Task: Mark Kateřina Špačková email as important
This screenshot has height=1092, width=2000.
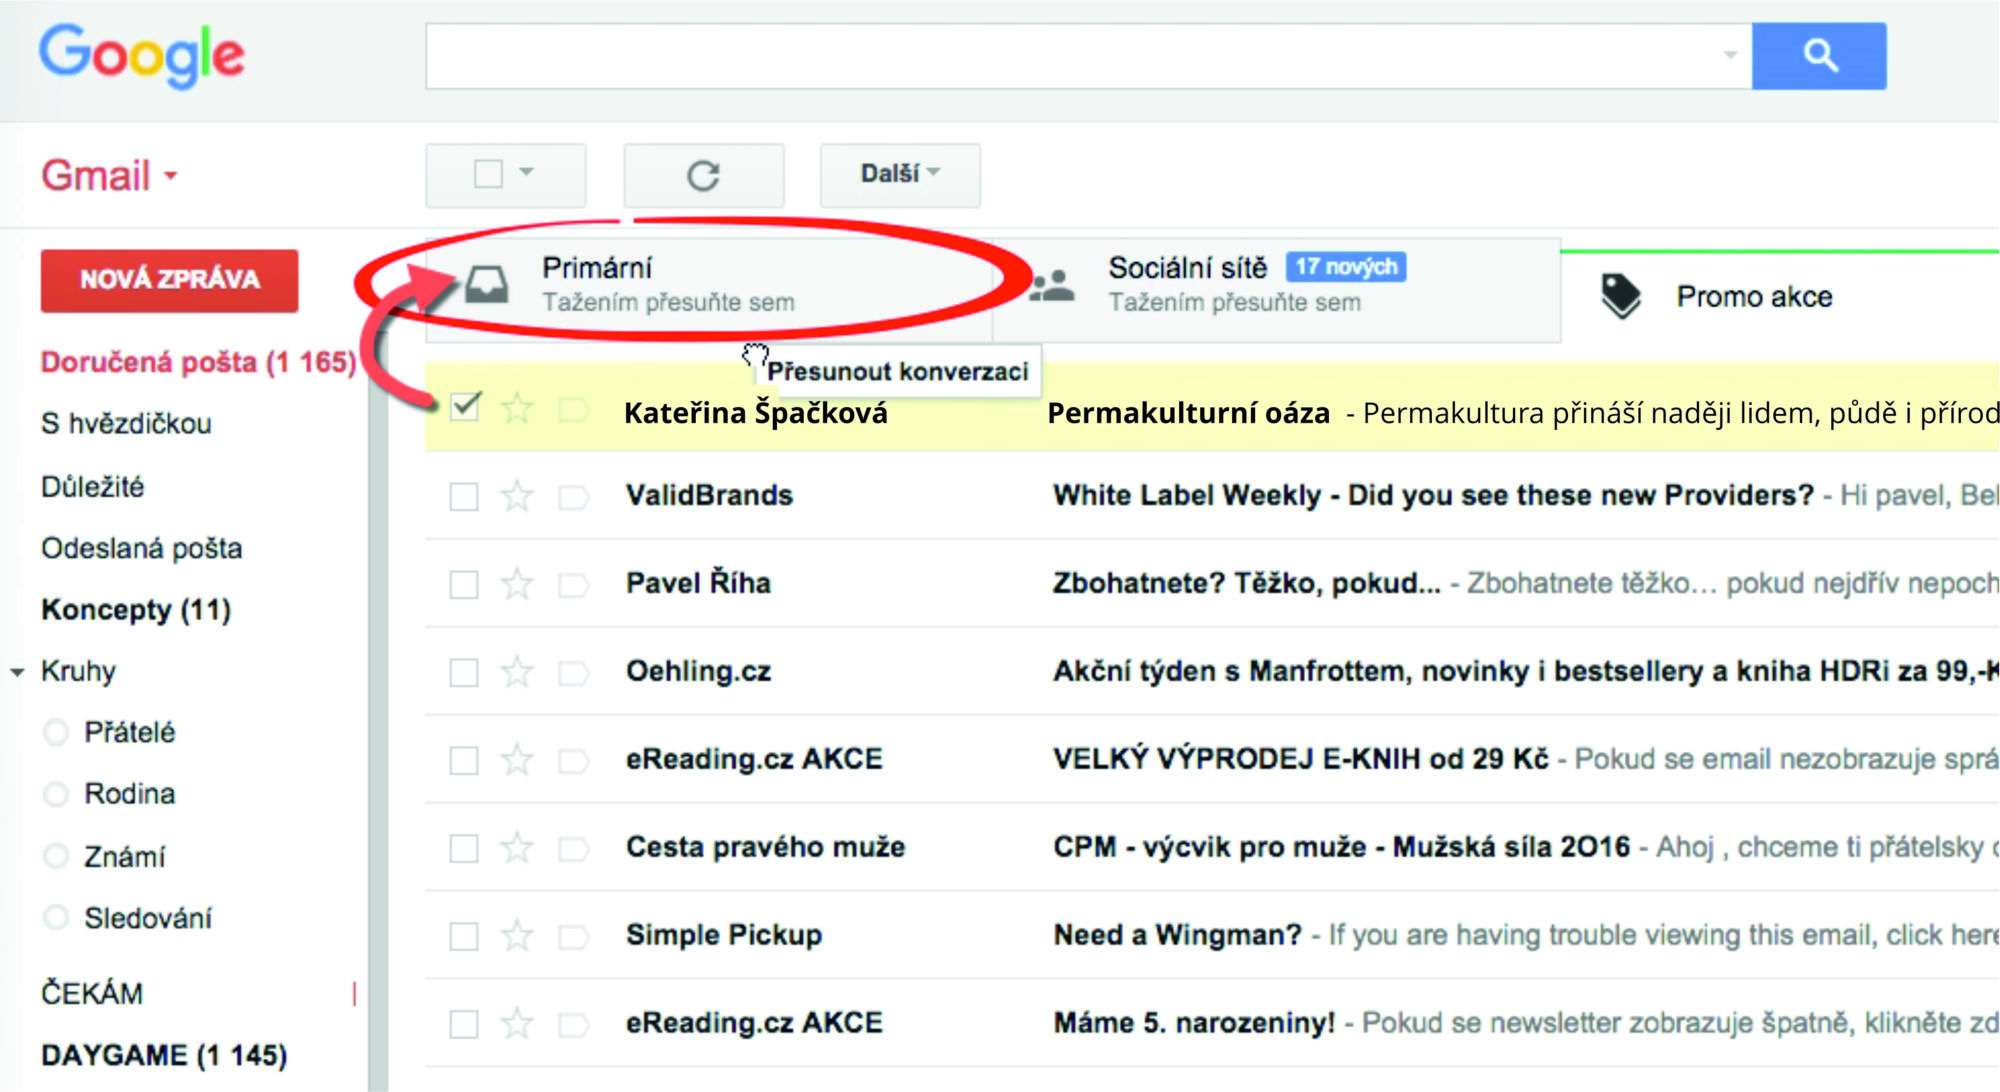Action: (573, 409)
